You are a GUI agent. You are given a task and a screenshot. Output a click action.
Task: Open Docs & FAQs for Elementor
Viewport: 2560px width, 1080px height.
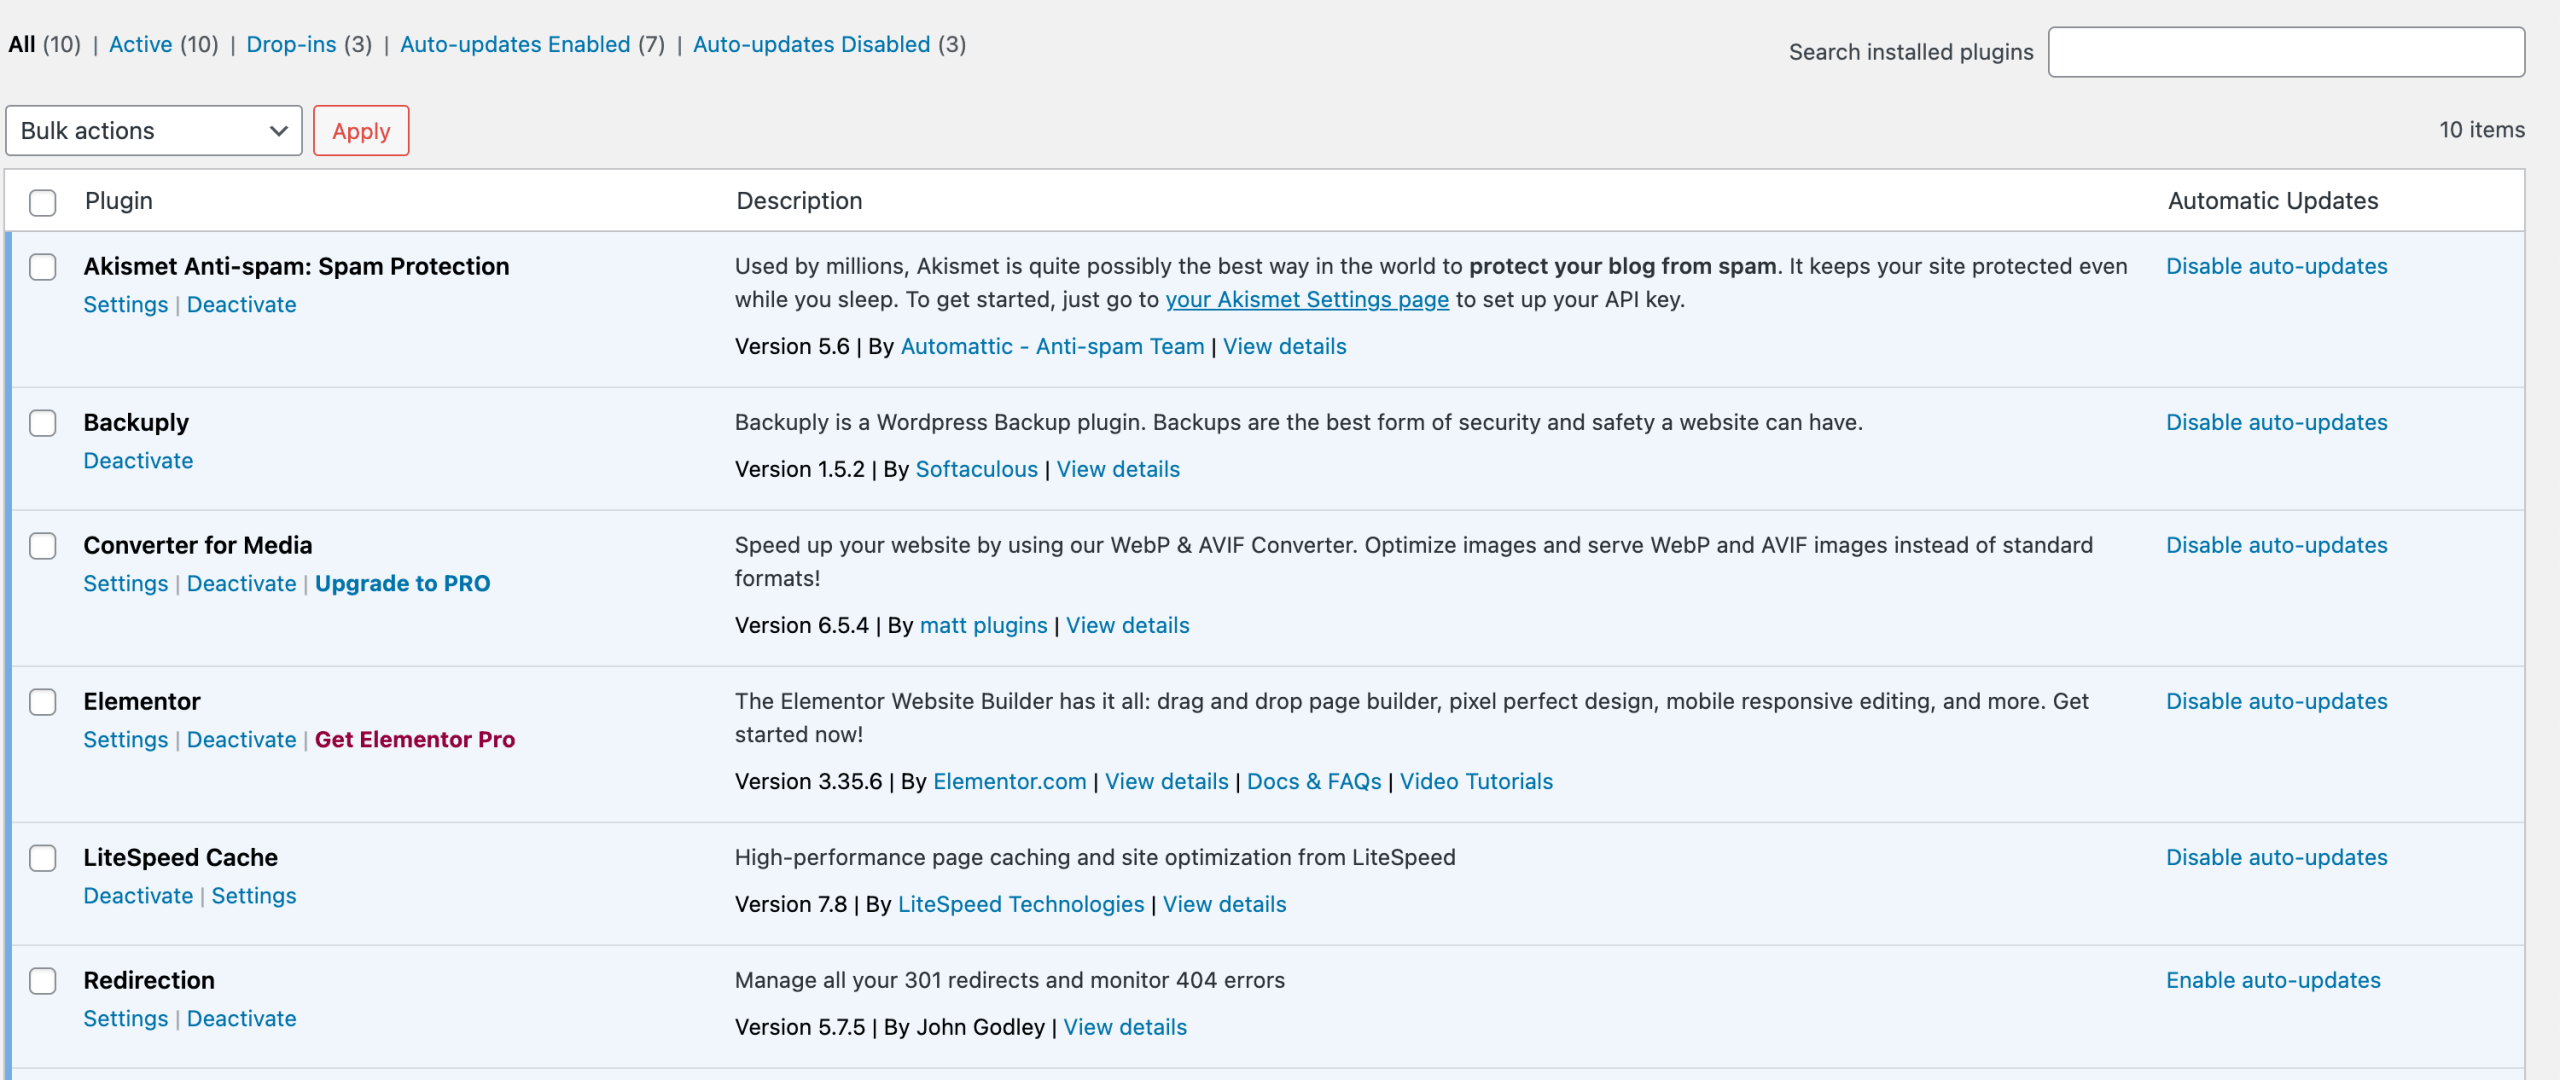coord(1313,781)
